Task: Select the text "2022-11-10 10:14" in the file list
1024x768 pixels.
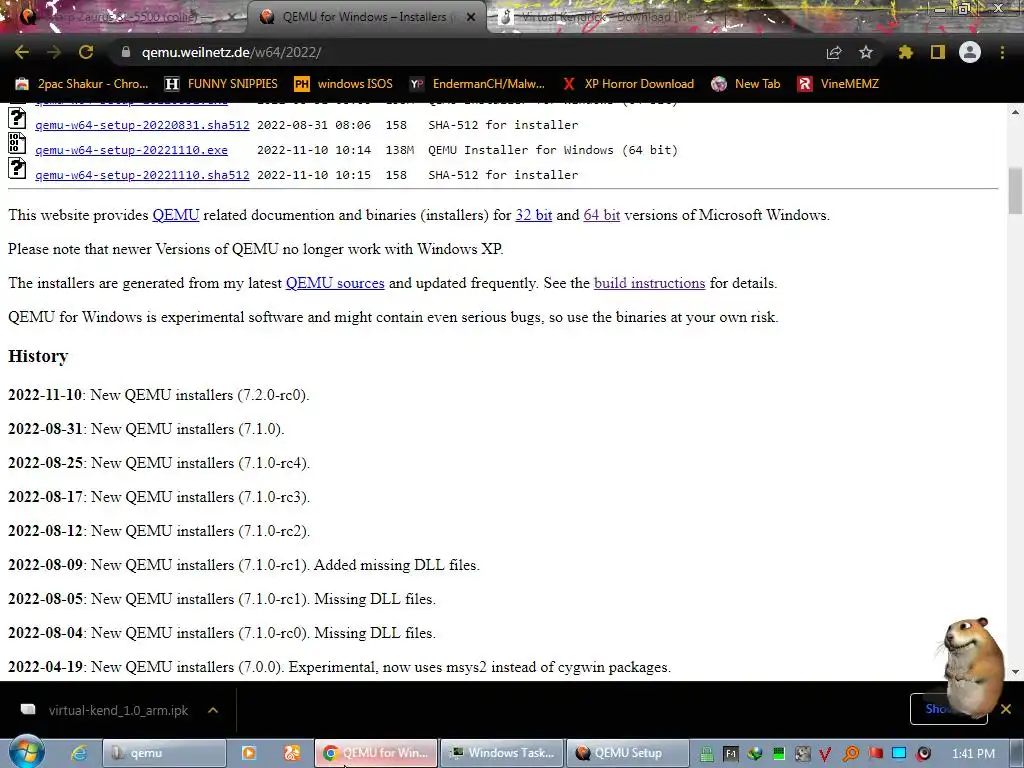Action: pyautogui.click(x=313, y=150)
